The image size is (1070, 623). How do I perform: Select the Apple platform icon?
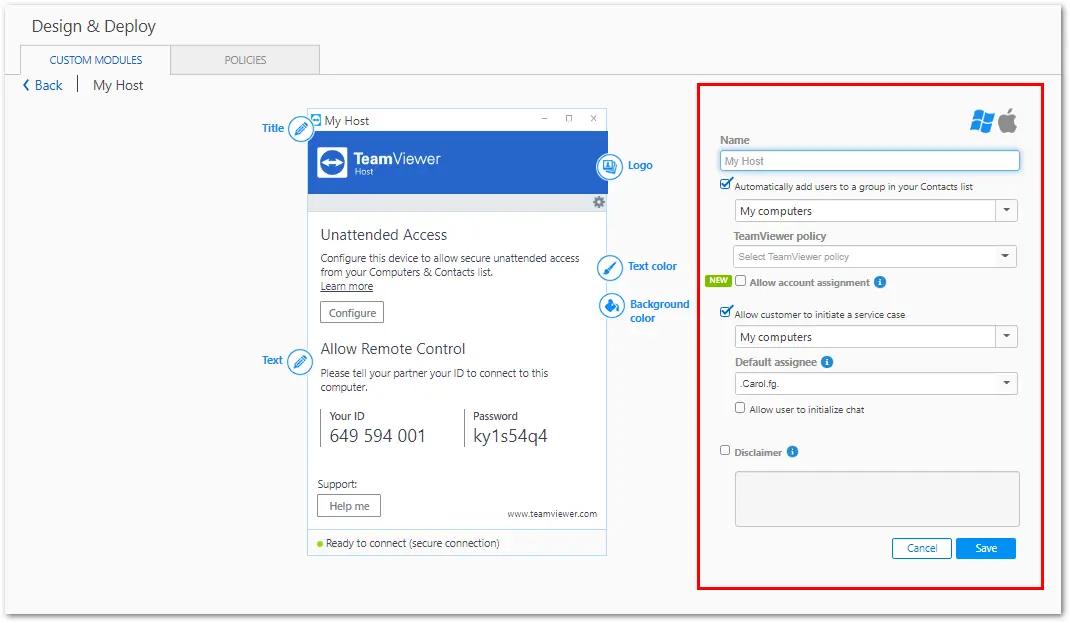coord(1008,121)
